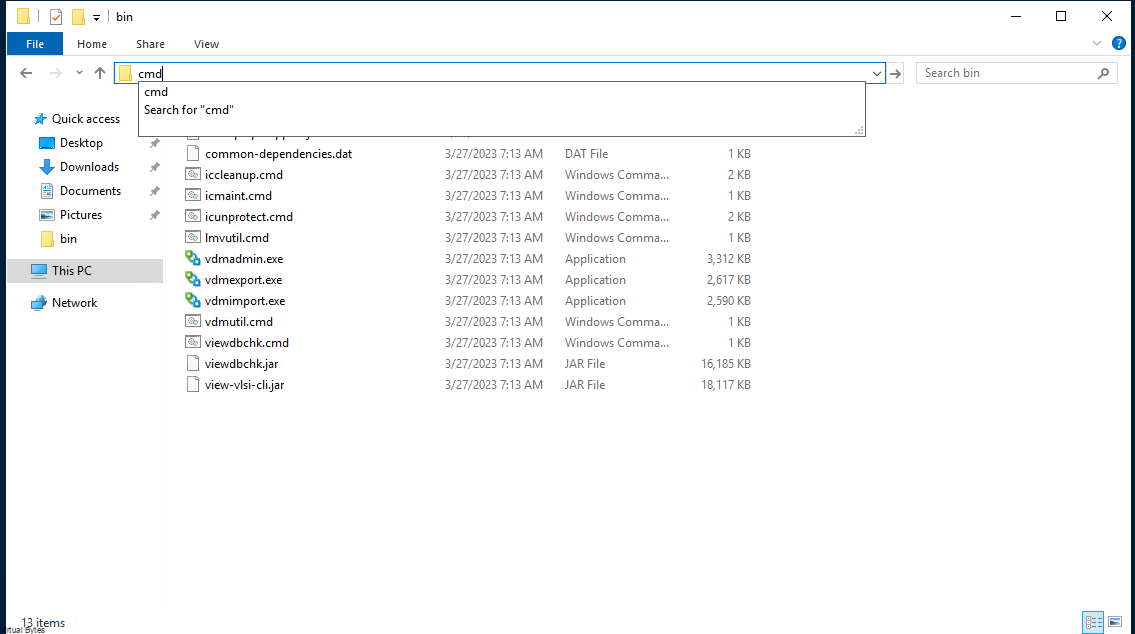Switch to the View ribbon tab
This screenshot has height=634, width=1135.
[206, 43]
